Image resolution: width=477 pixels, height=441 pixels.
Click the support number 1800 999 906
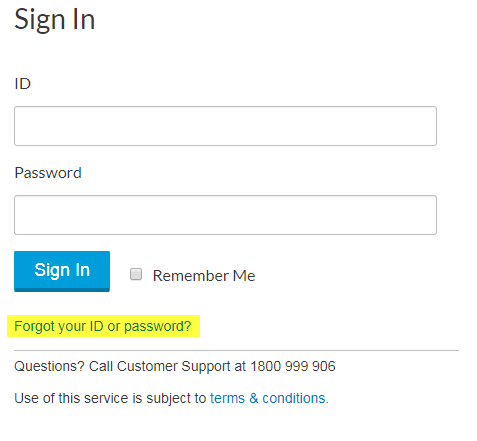coord(293,366)
